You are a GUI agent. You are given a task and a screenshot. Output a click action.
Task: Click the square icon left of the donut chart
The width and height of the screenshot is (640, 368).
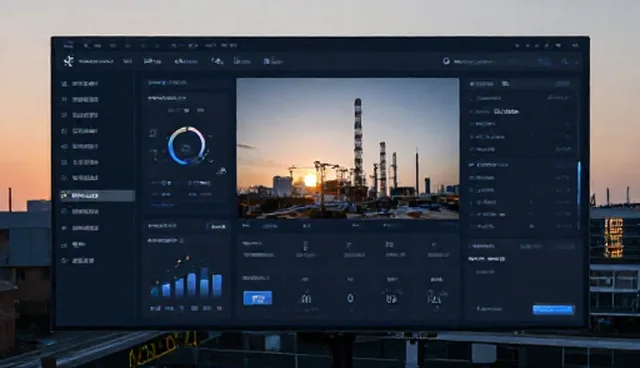click(153, 133)
